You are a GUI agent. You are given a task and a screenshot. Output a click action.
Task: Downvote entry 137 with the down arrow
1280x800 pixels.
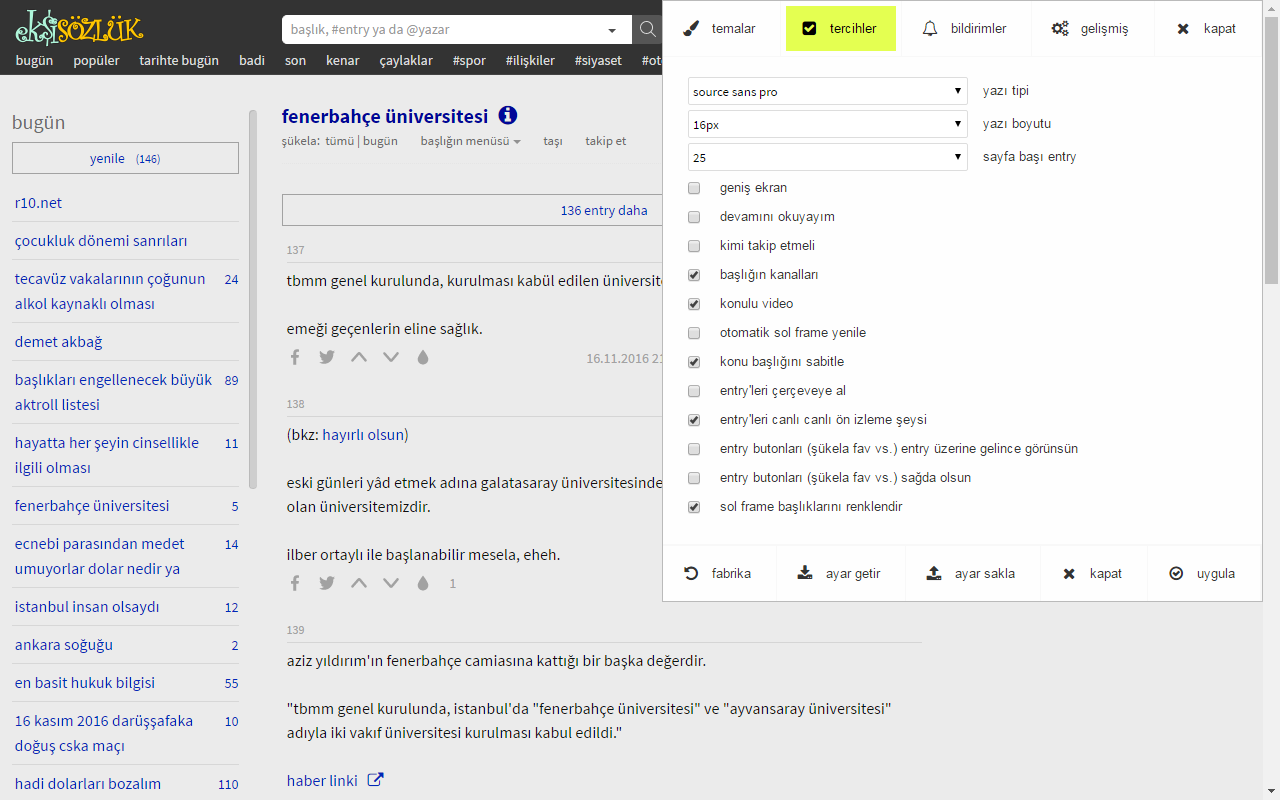(x=391, y=357)
